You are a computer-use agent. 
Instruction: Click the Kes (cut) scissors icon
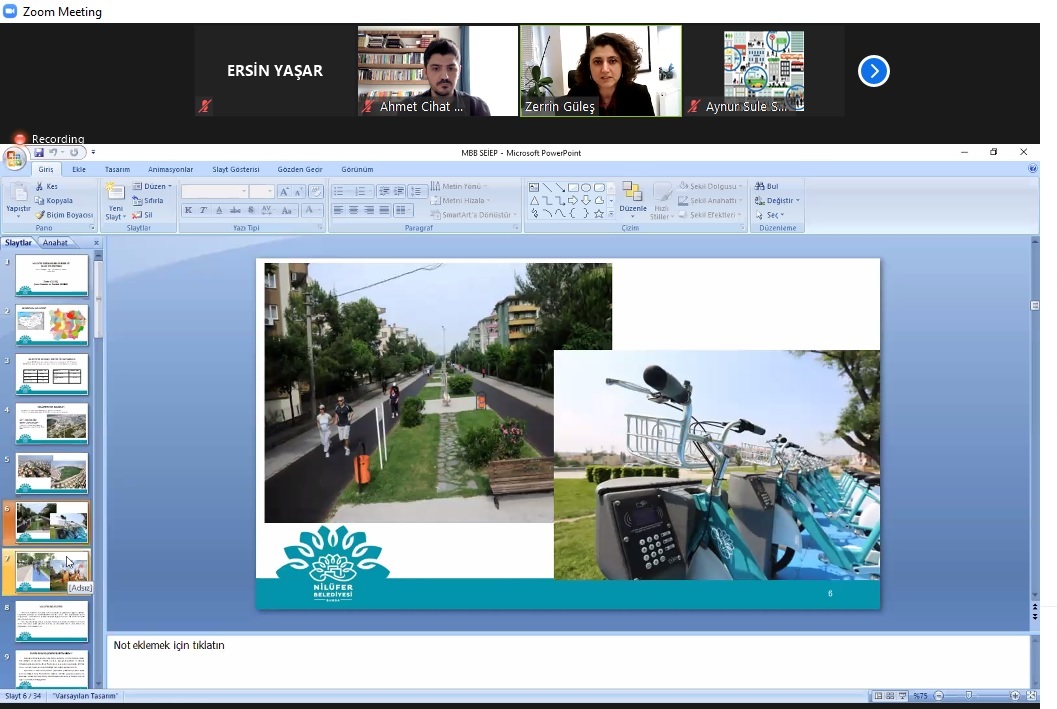tap(41, 187)
